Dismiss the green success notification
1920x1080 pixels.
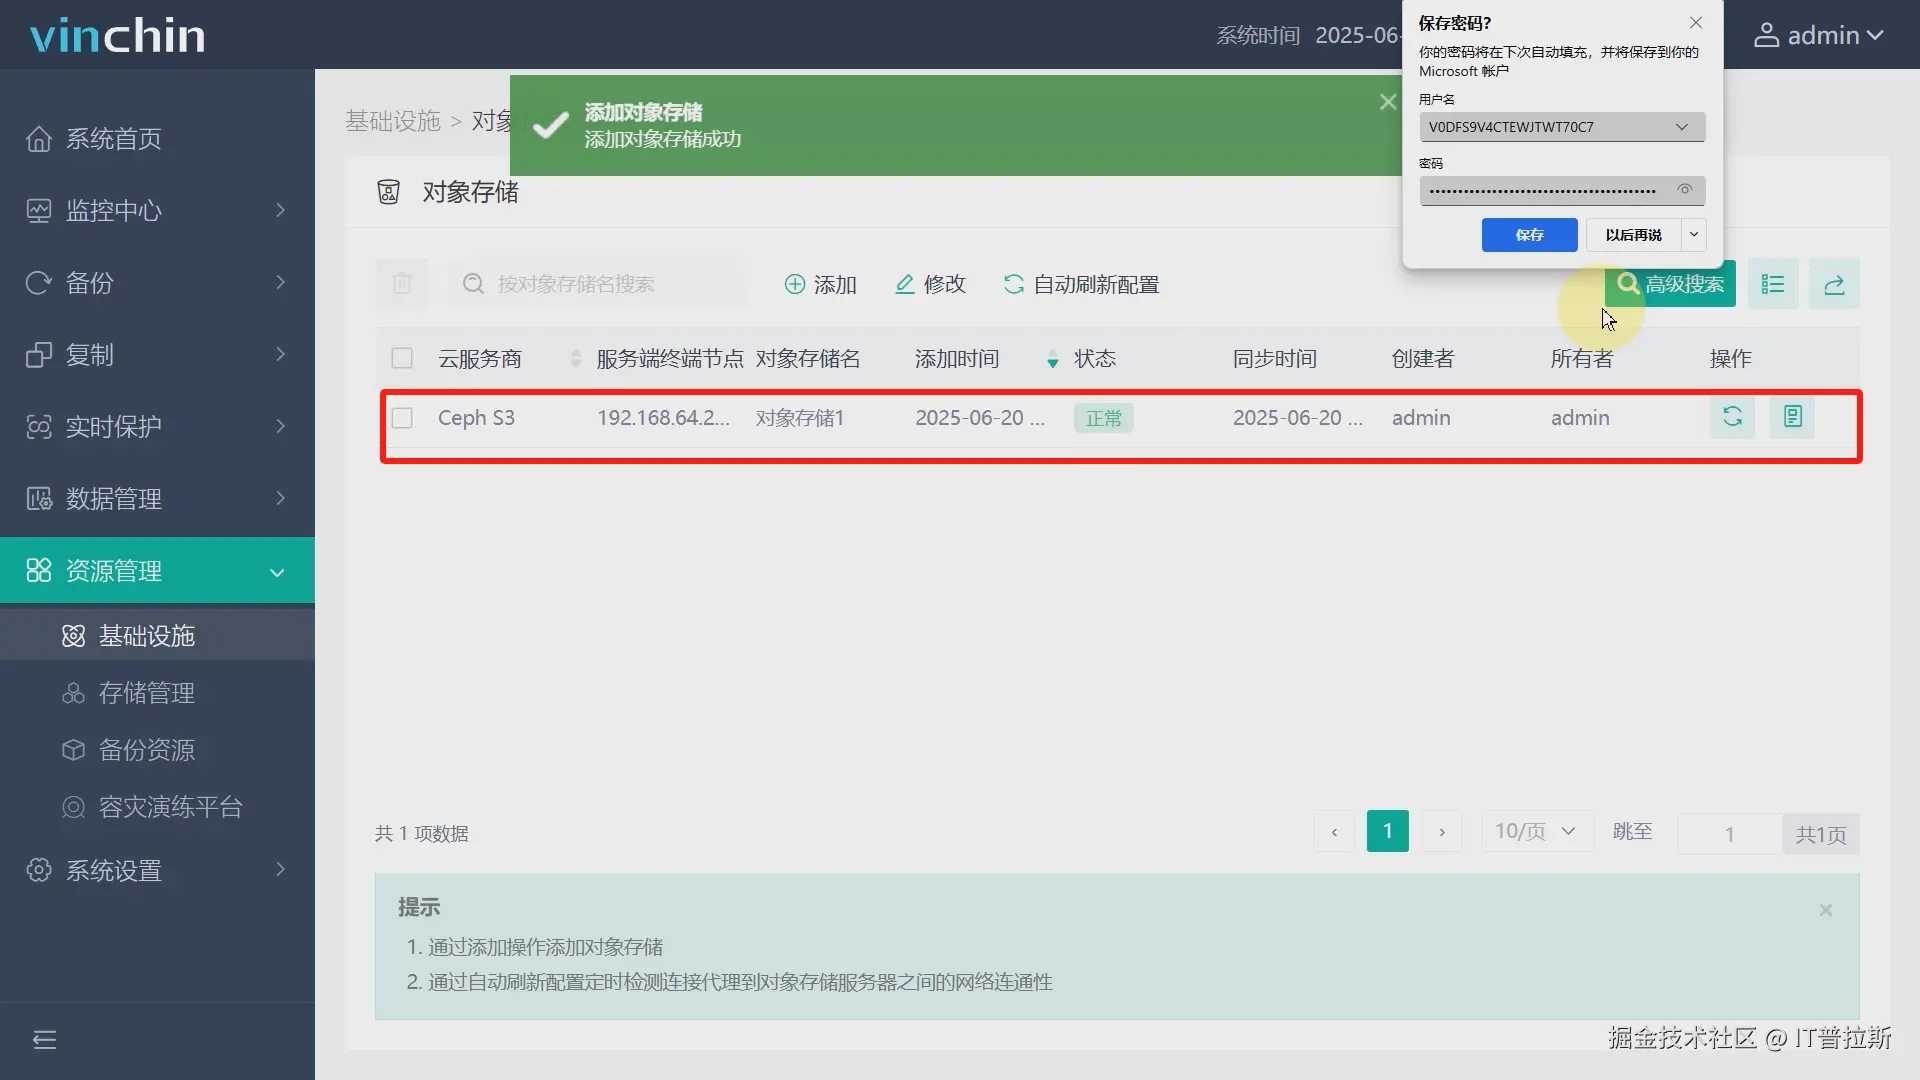pos(1388,102)
